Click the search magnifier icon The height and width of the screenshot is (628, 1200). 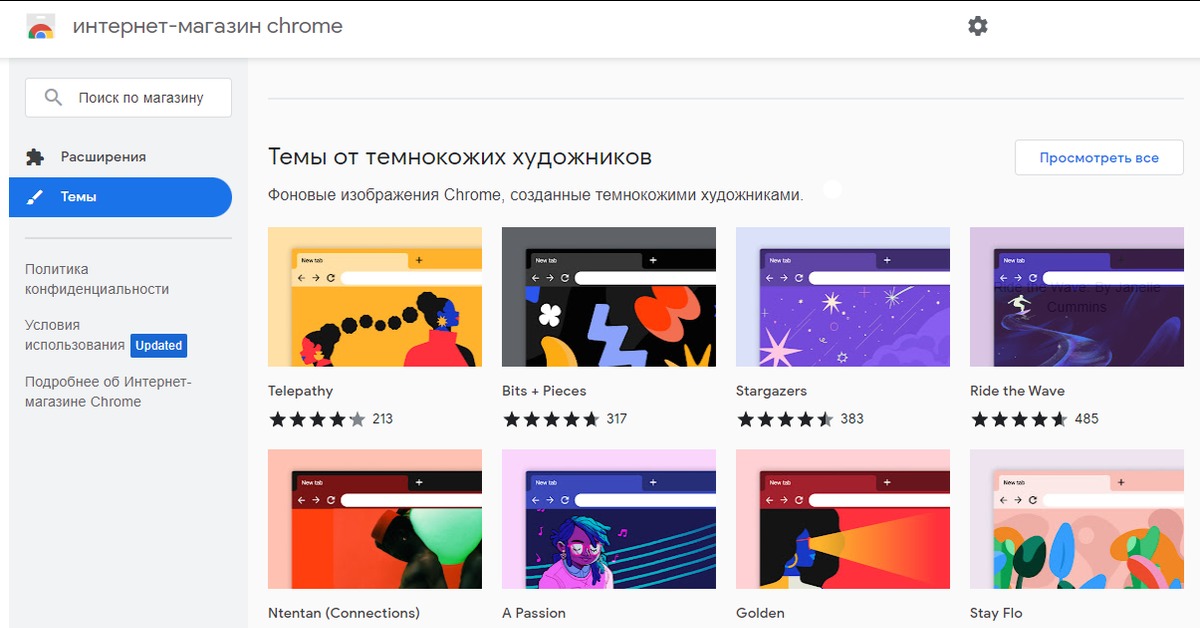click(x=54, y=98)
